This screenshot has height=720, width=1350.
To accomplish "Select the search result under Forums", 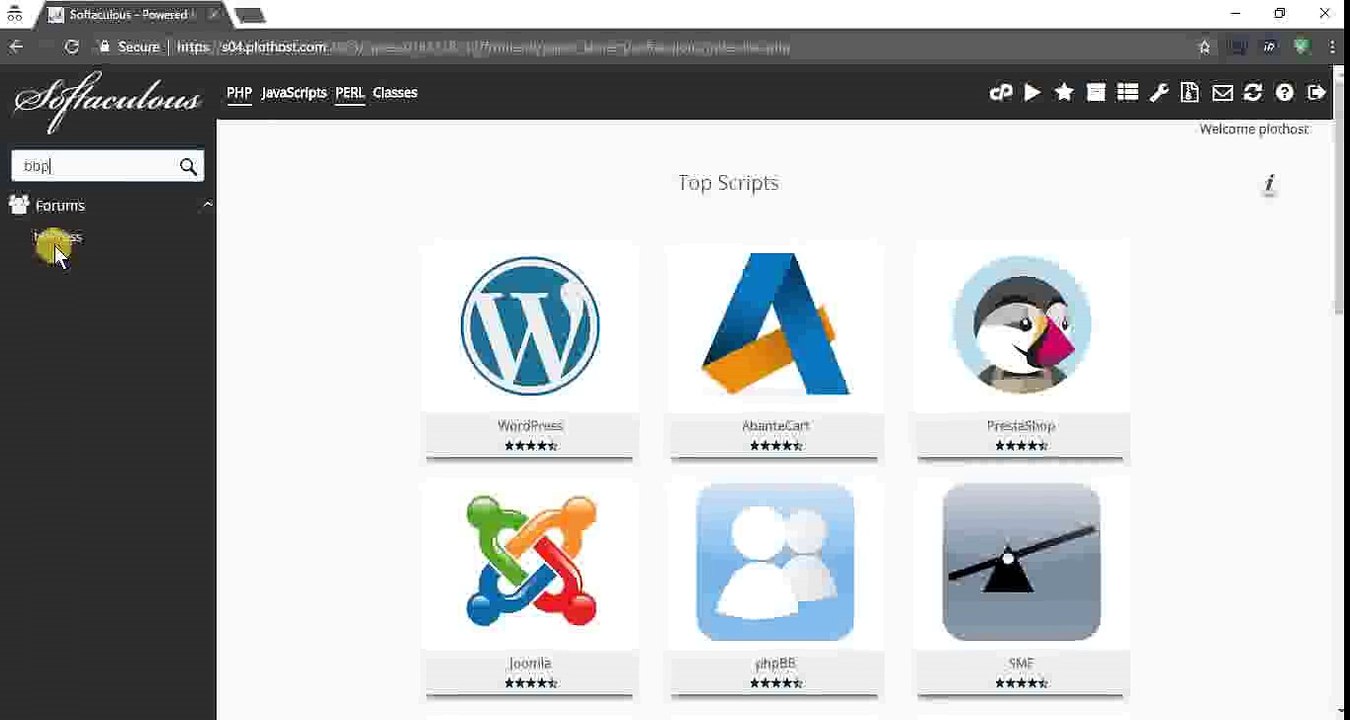I will [58, 237].
